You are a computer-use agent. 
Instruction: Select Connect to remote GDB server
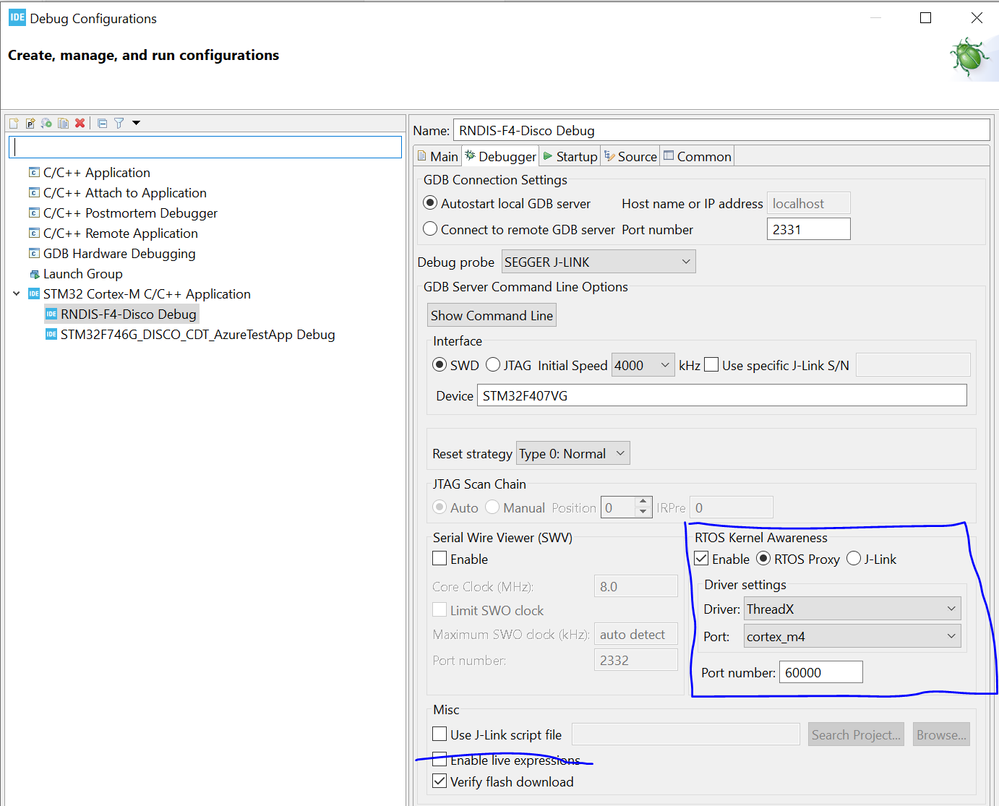coord(430,229)
